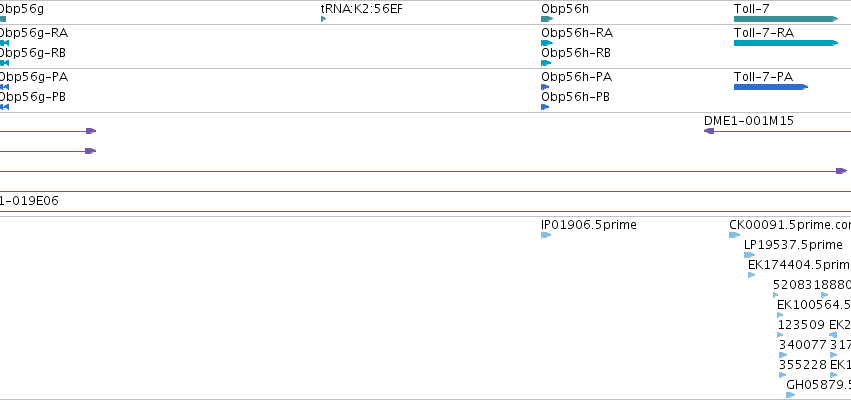Select the LP19537.5prime EST marker
Screen dimensions: 851x400
[x=750, y=255]
